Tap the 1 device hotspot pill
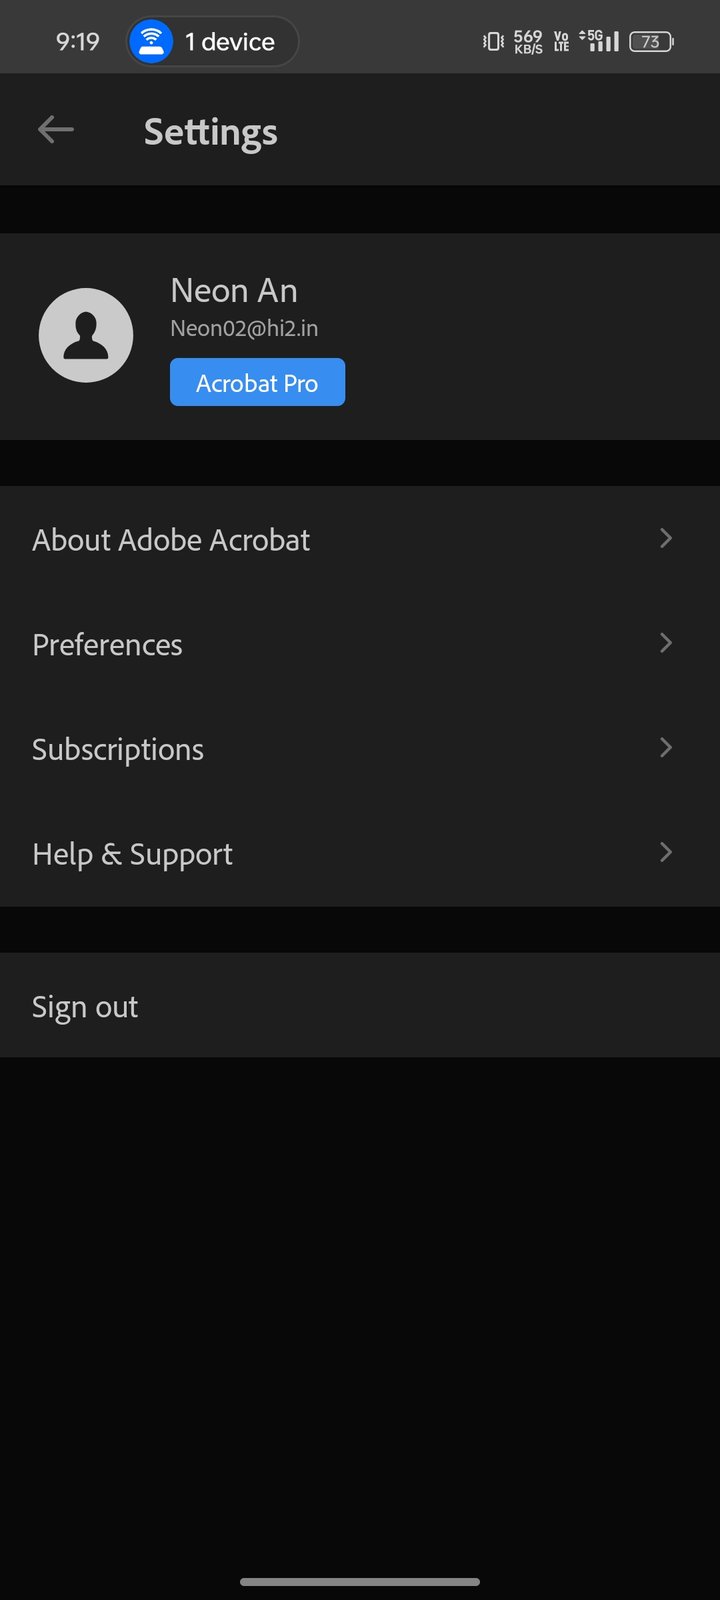The width and height of the screenshot is (720, 1600). tap(213, 42)
